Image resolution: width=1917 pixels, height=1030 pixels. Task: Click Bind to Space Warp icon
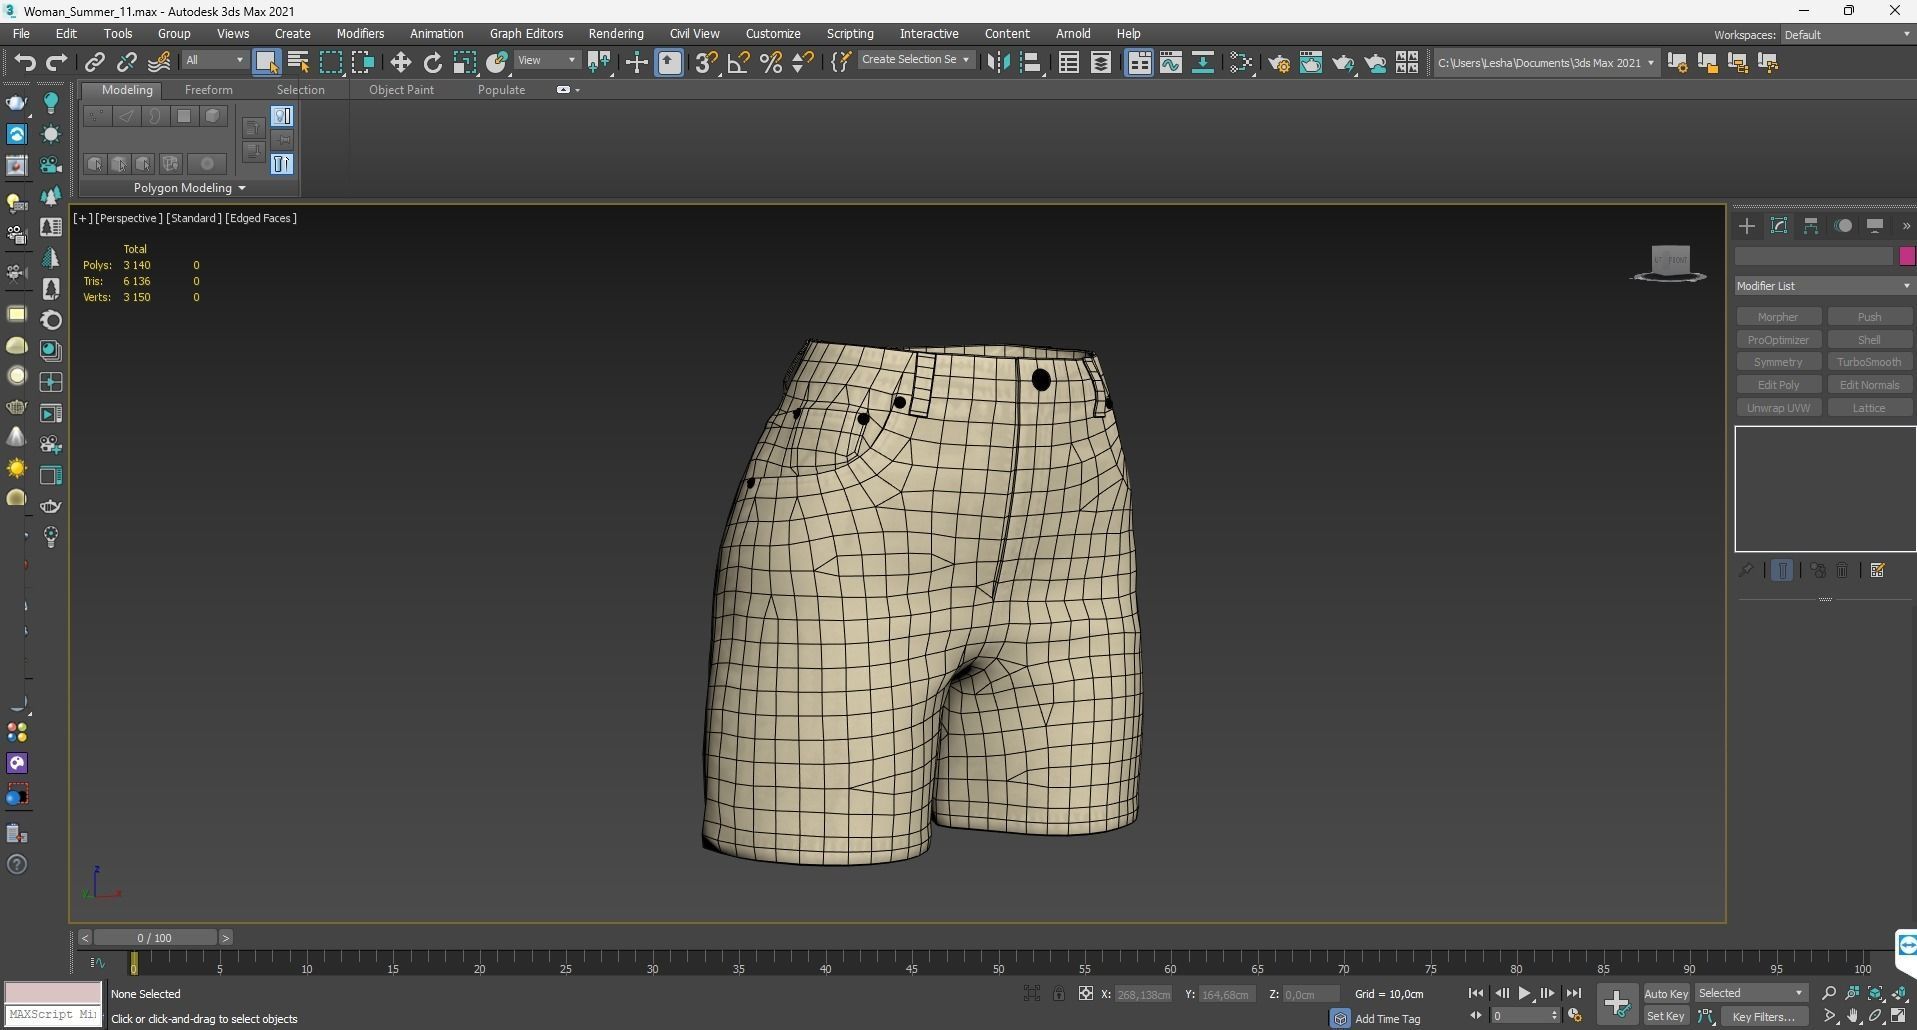tap(159, 63)
